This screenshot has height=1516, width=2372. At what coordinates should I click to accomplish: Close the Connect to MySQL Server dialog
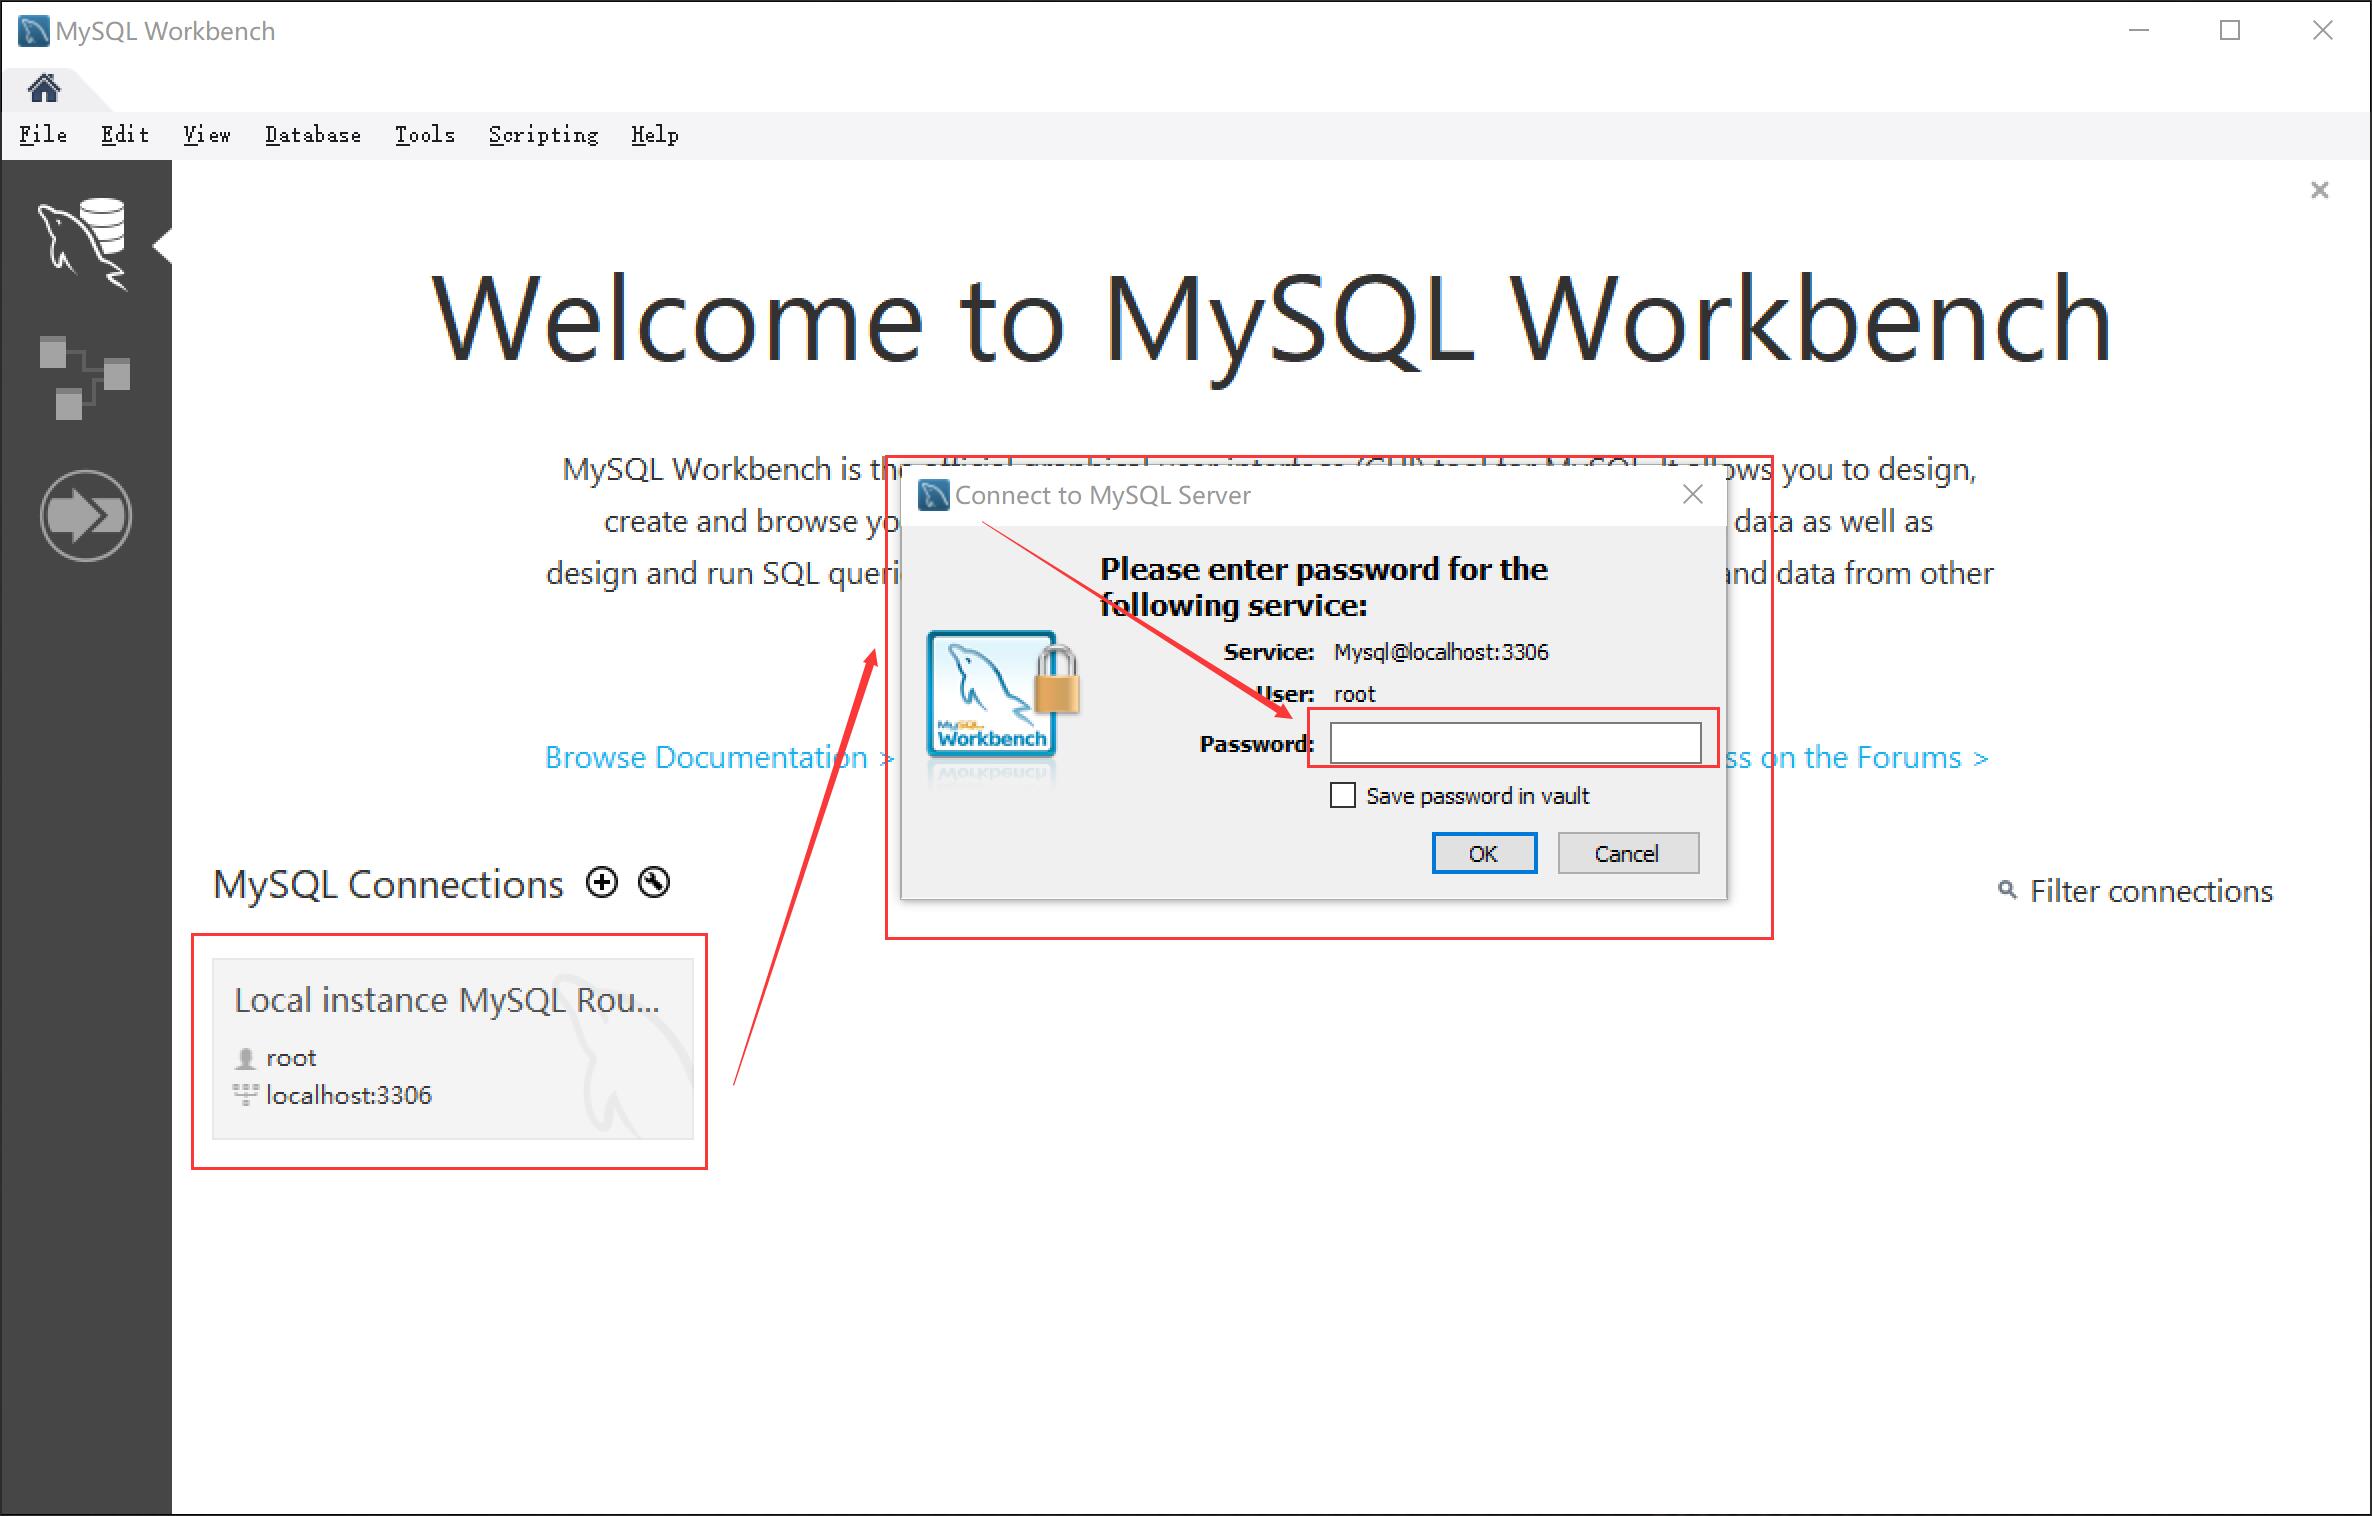1692,494
